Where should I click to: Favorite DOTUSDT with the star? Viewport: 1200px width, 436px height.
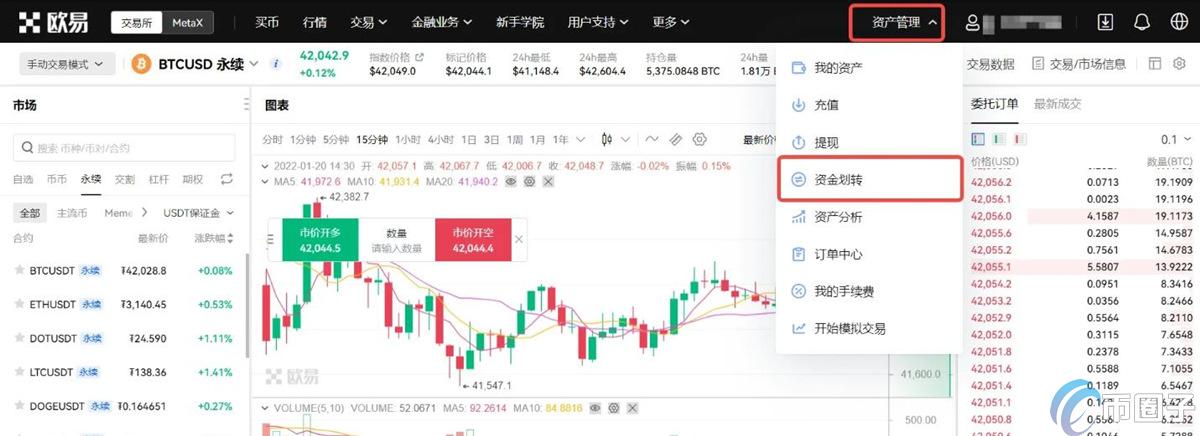coord(18,338)
